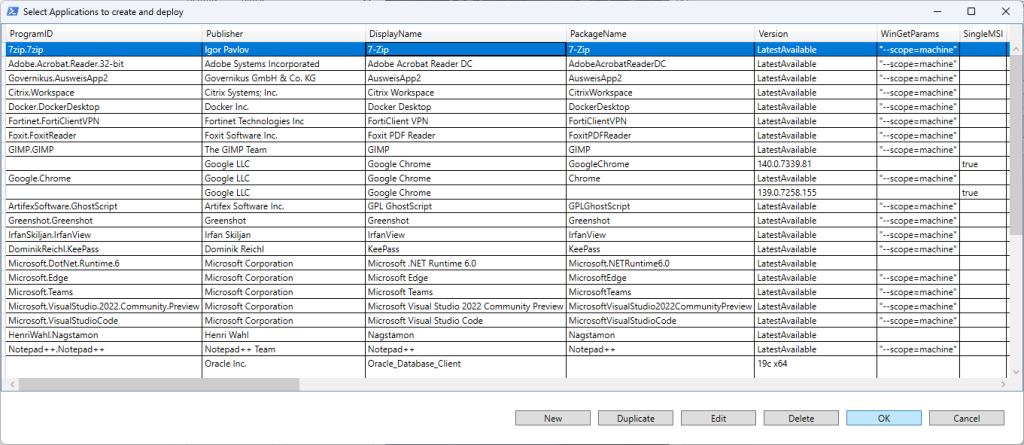Screen dimensions: 1024x445
Task: Cancel the application selection dialog
Action: [966, 418]
